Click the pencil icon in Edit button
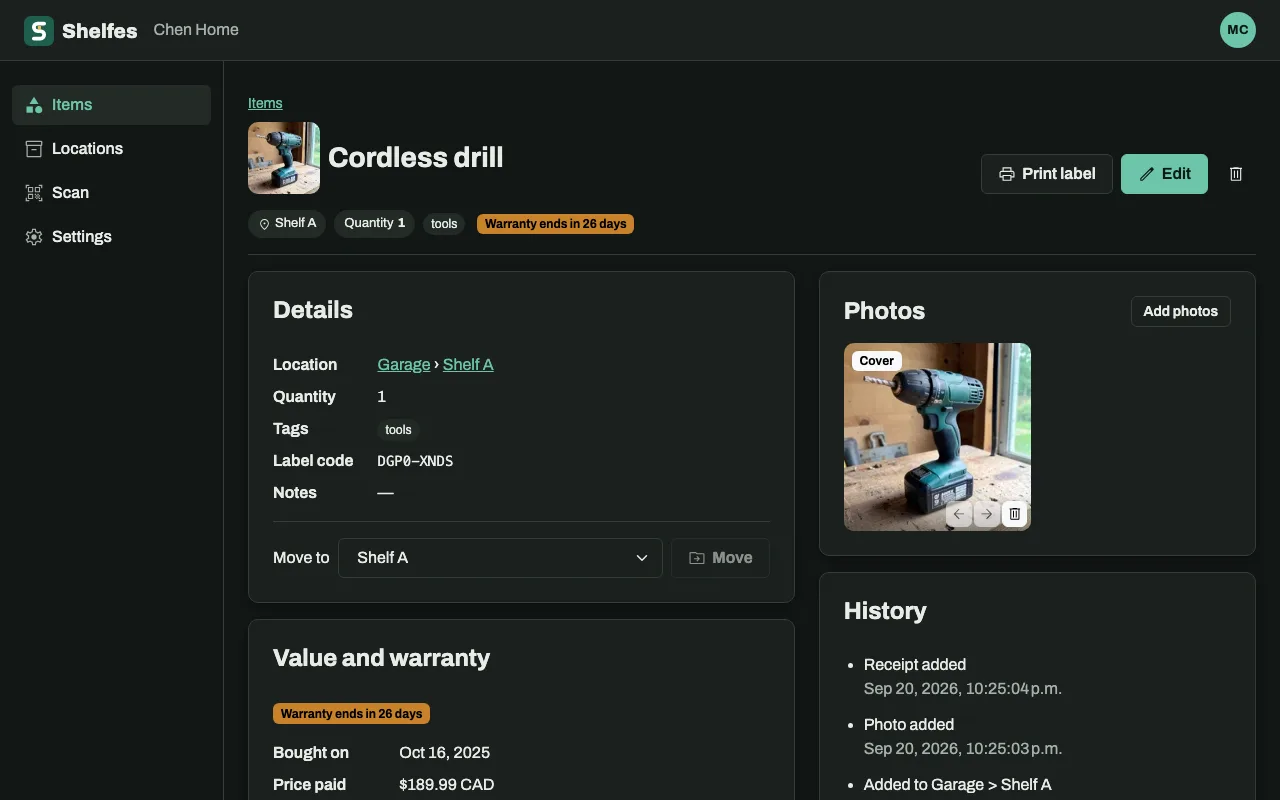Viewport: 1280px width, 800px height. [x=1147, y=174]
